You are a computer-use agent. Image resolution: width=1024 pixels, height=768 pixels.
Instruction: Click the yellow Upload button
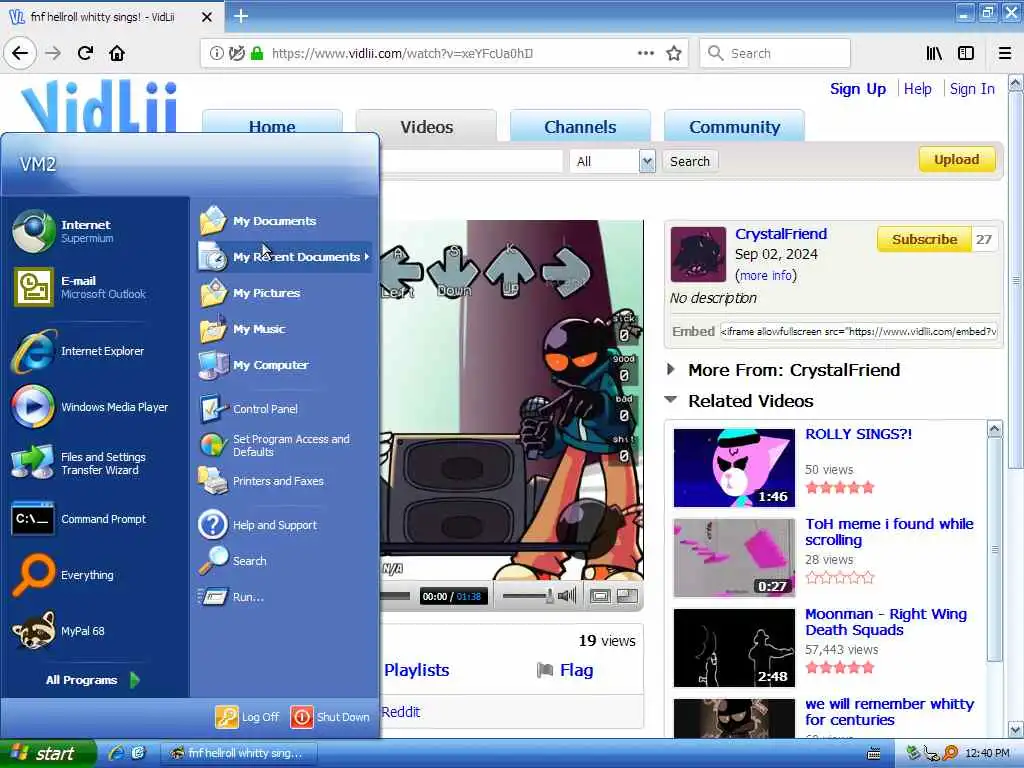click(957, 159)
